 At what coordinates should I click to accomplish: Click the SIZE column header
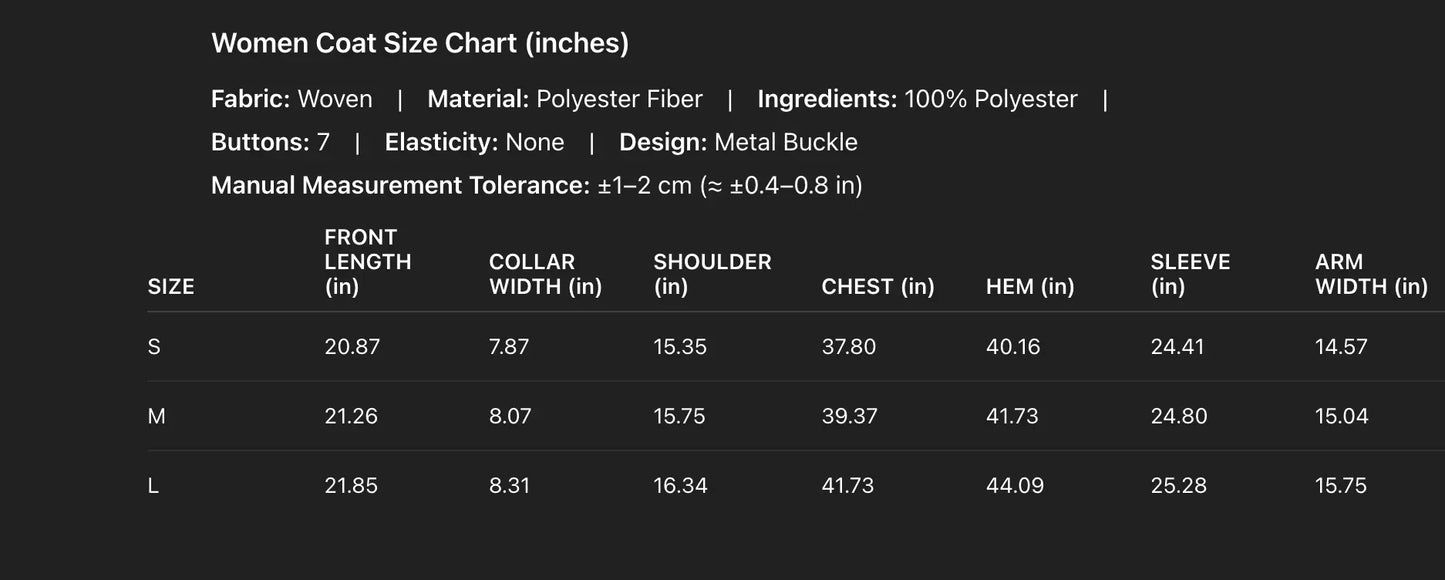point(171,287)
